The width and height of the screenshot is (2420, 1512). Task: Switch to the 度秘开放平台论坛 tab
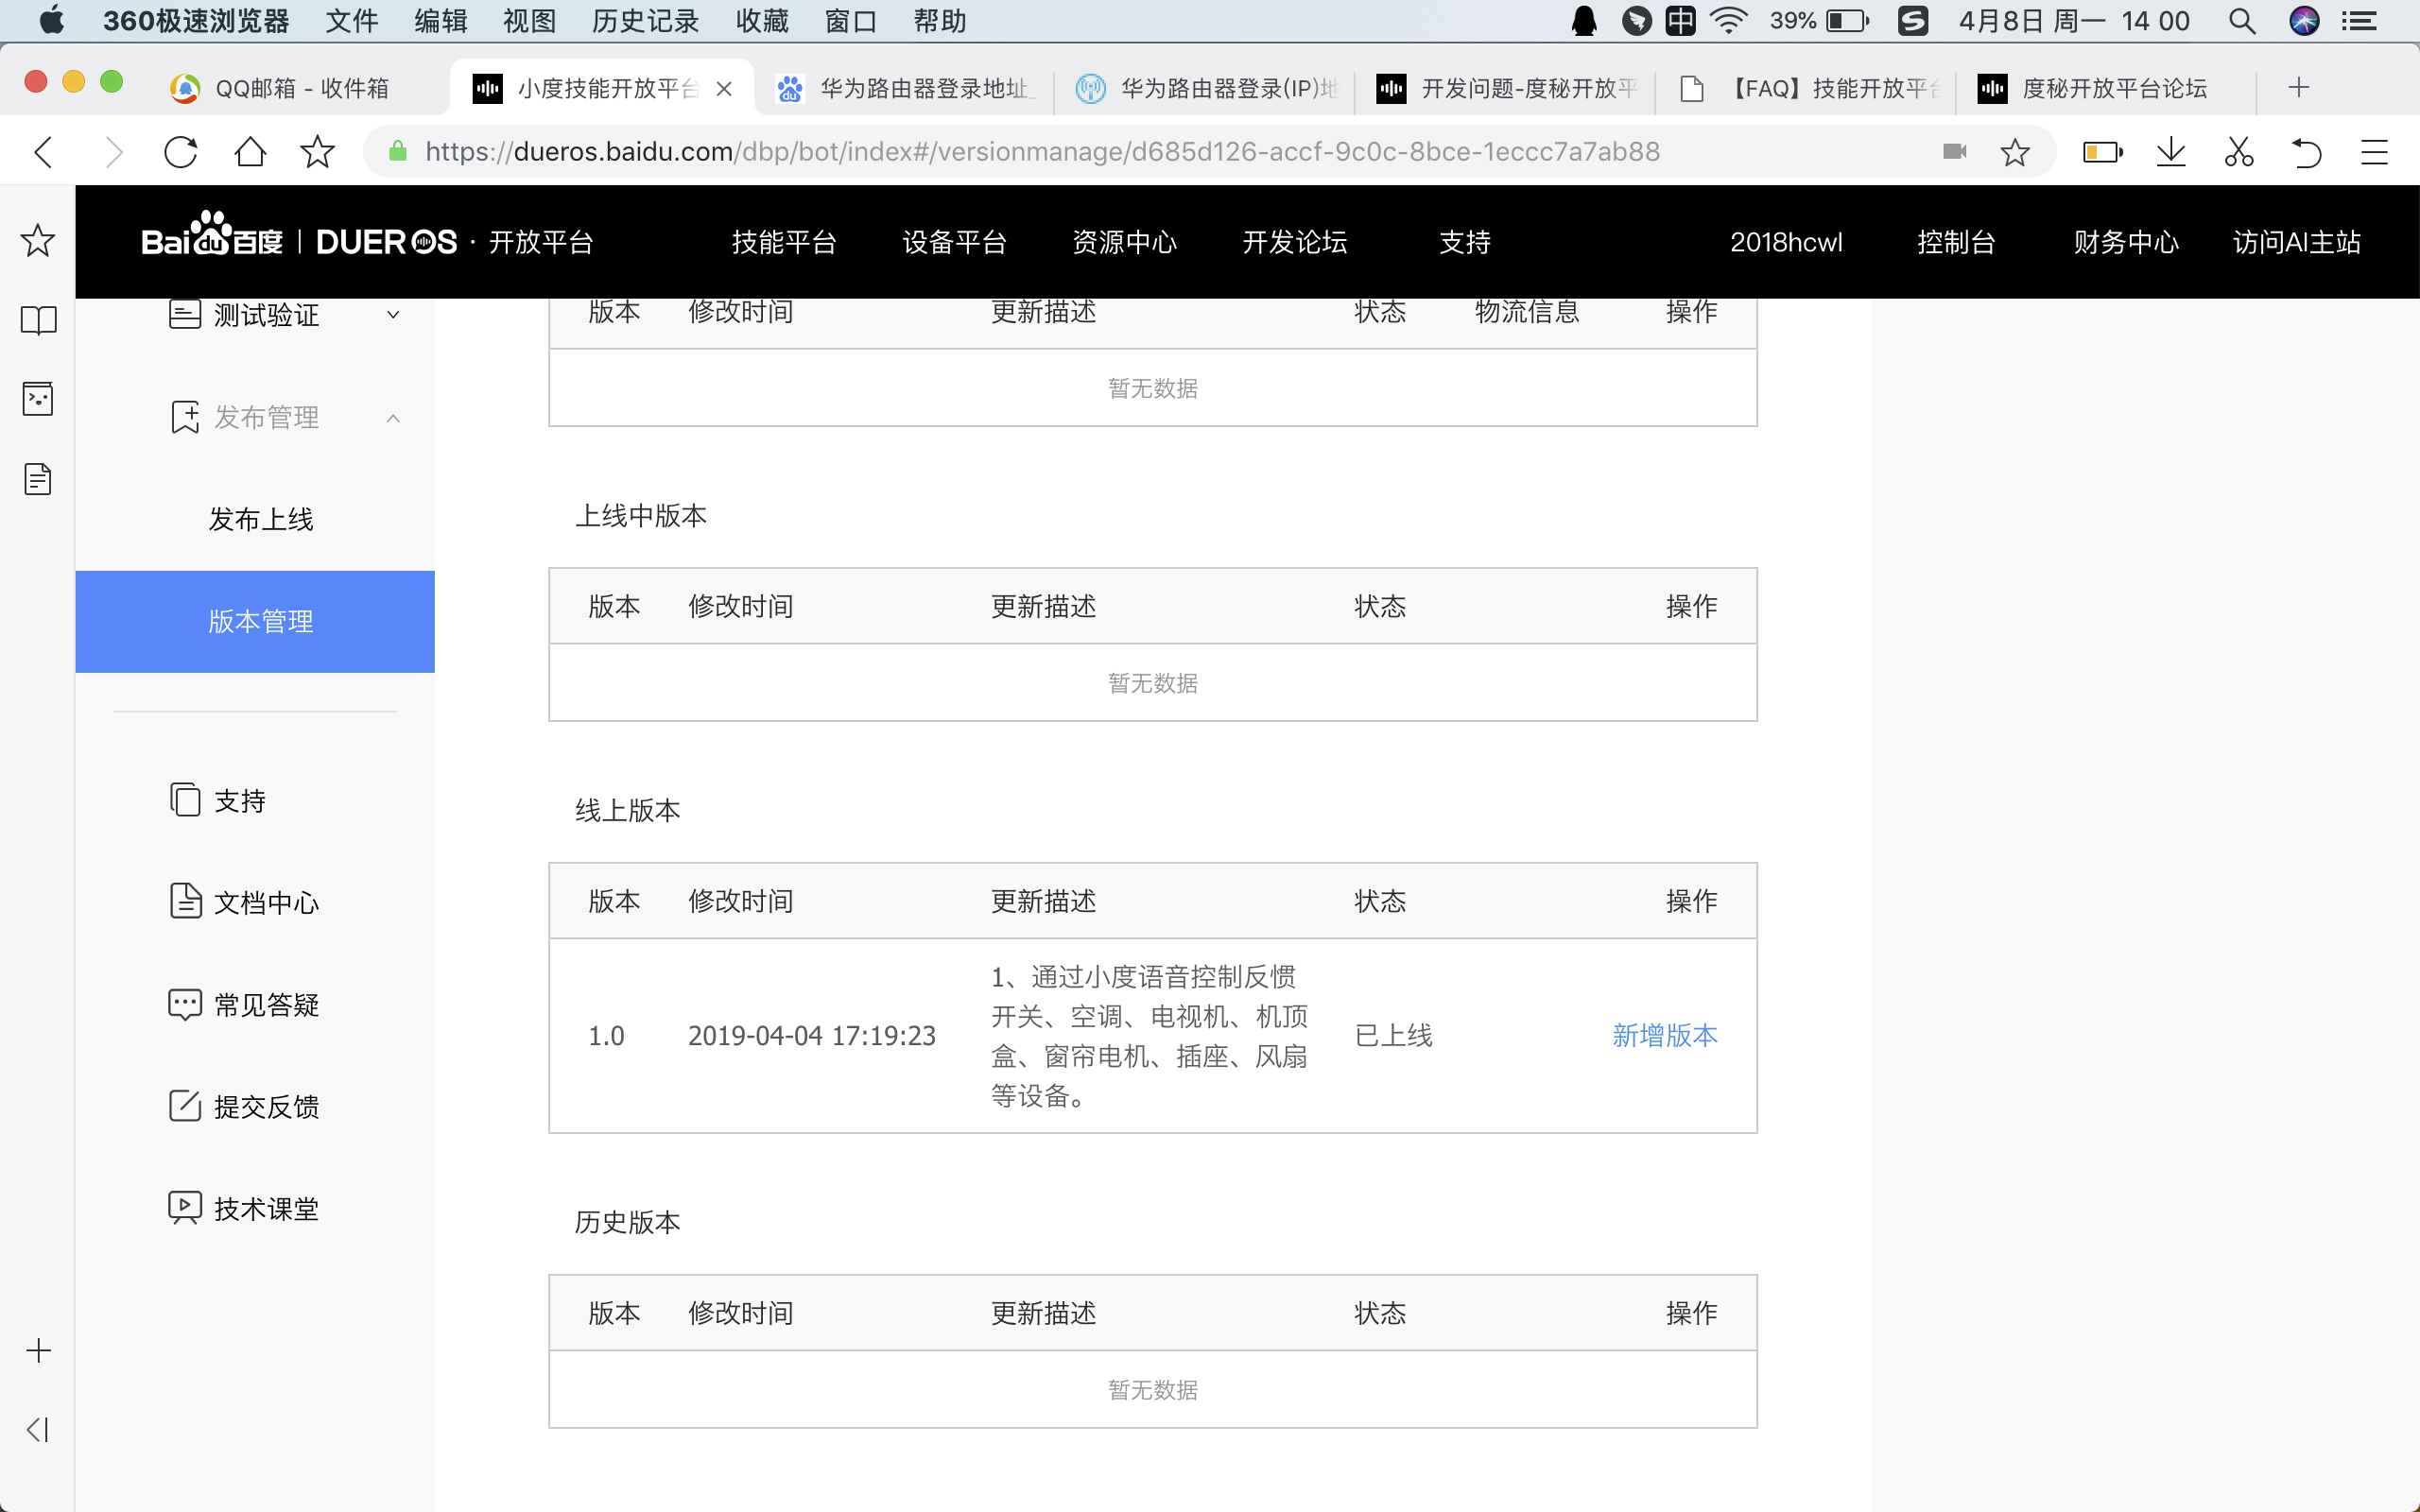click(x=2108, y=89)
